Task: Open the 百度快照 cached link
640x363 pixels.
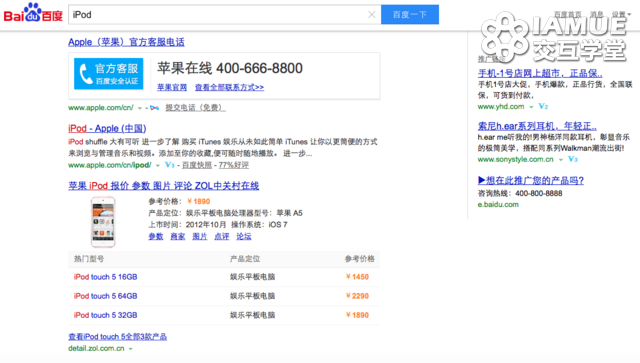Action: [197, 165]
